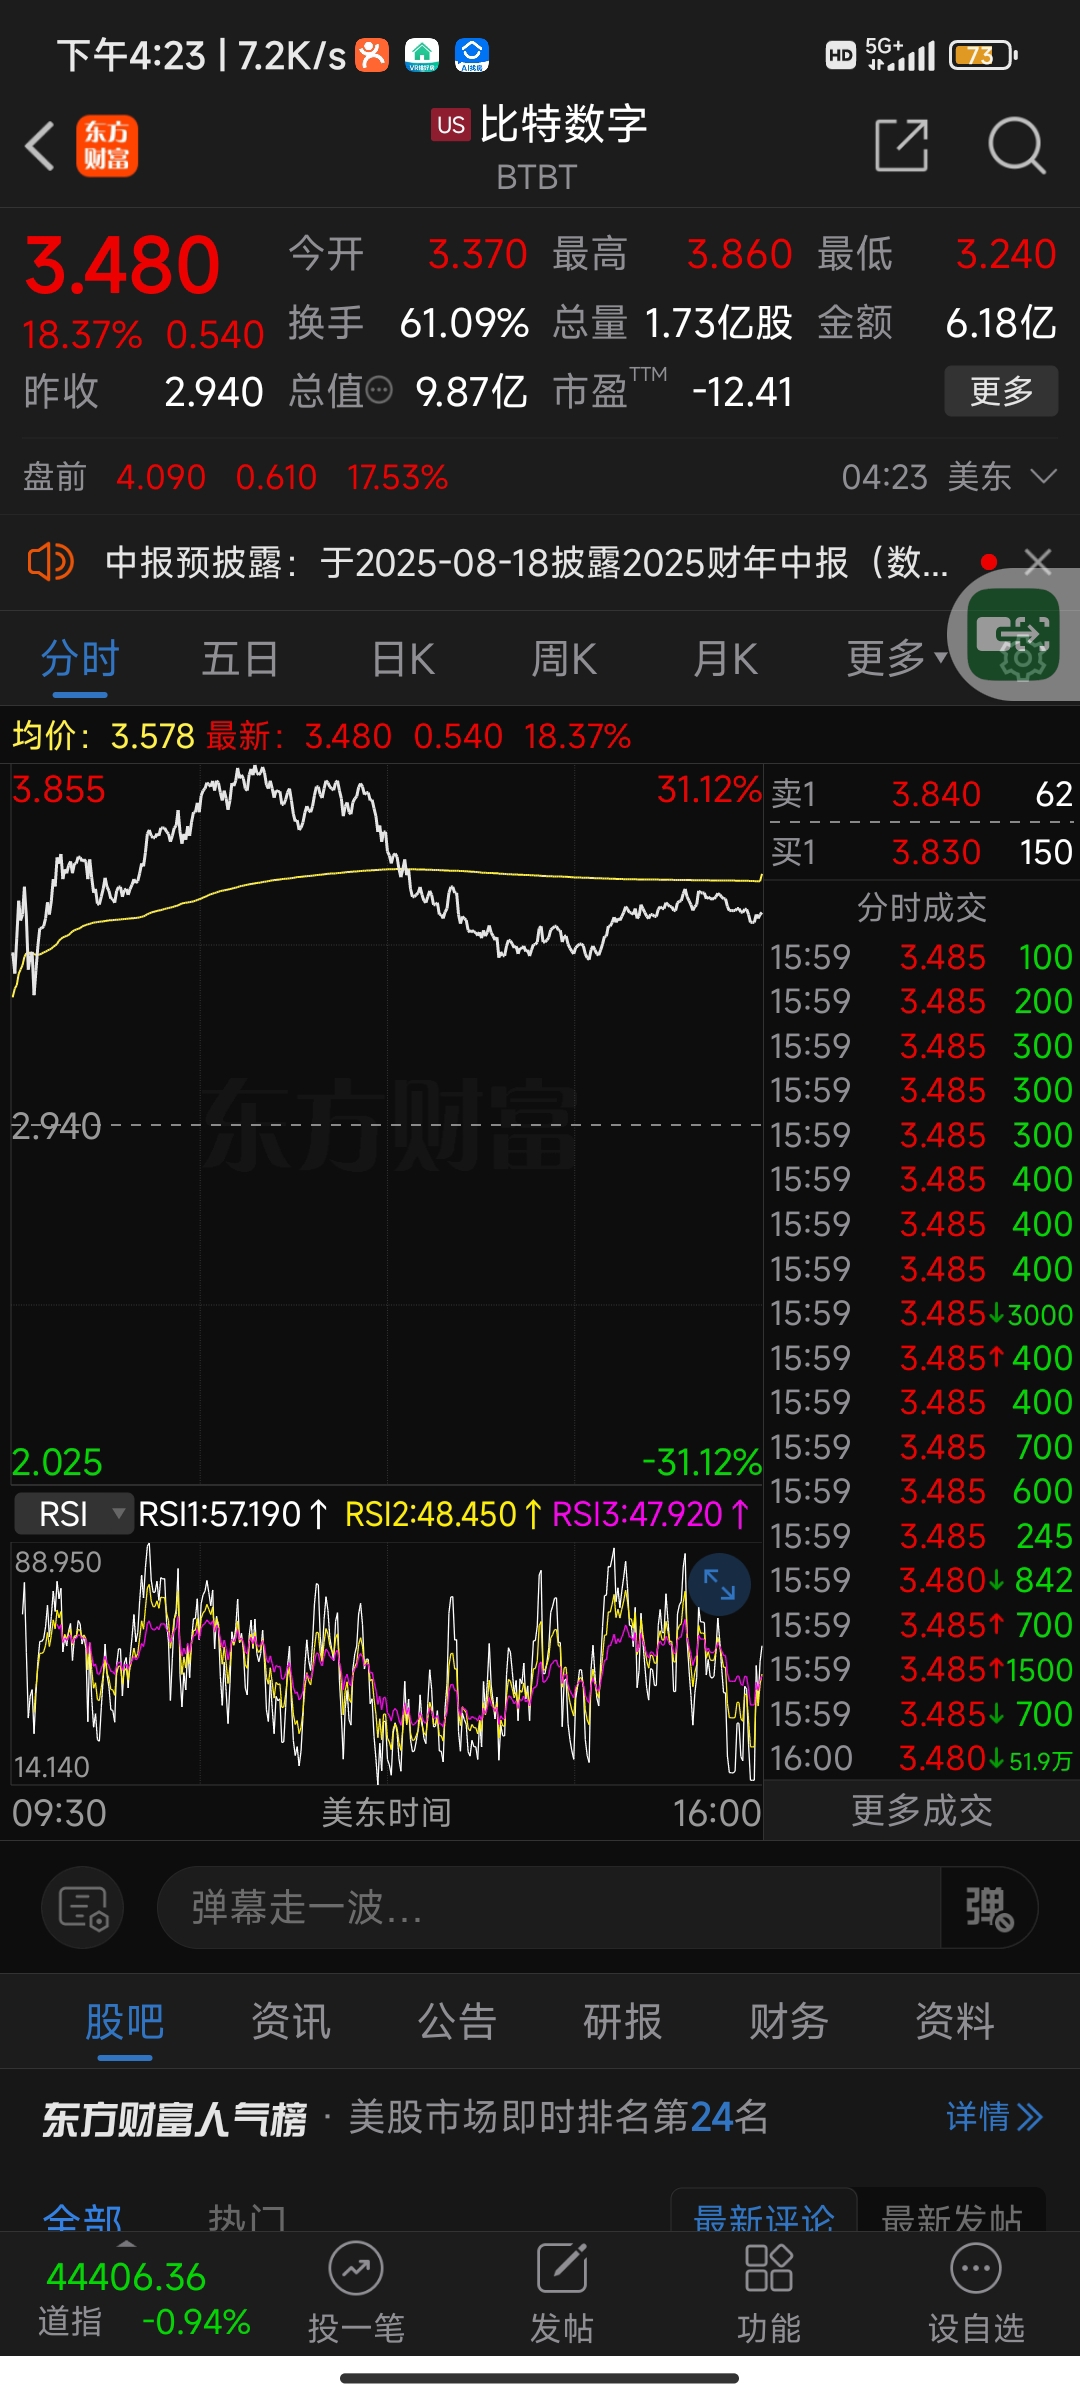Toggle the 弹 danmaku button
Viewport: 1080px width, 2400px height.
click(988, 1907)
